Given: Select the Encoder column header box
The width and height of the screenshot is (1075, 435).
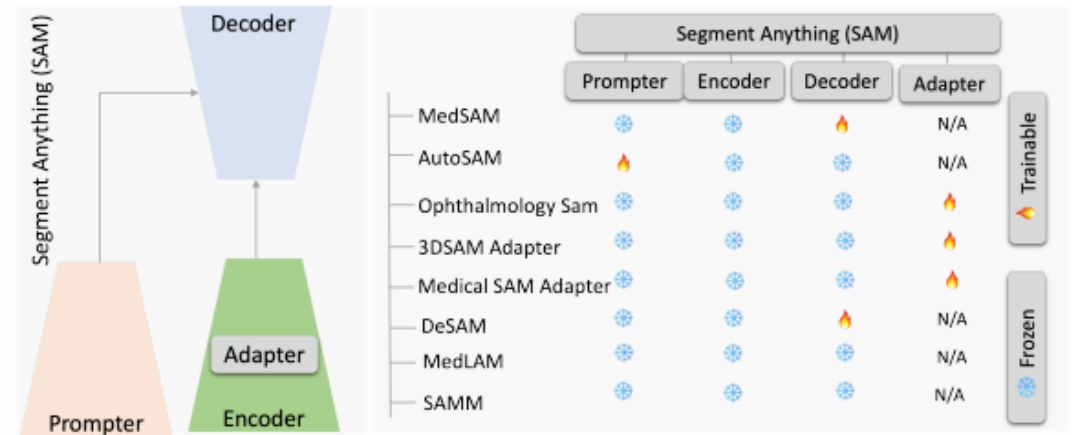Looking at the screenshot, I should pos(733,82).
